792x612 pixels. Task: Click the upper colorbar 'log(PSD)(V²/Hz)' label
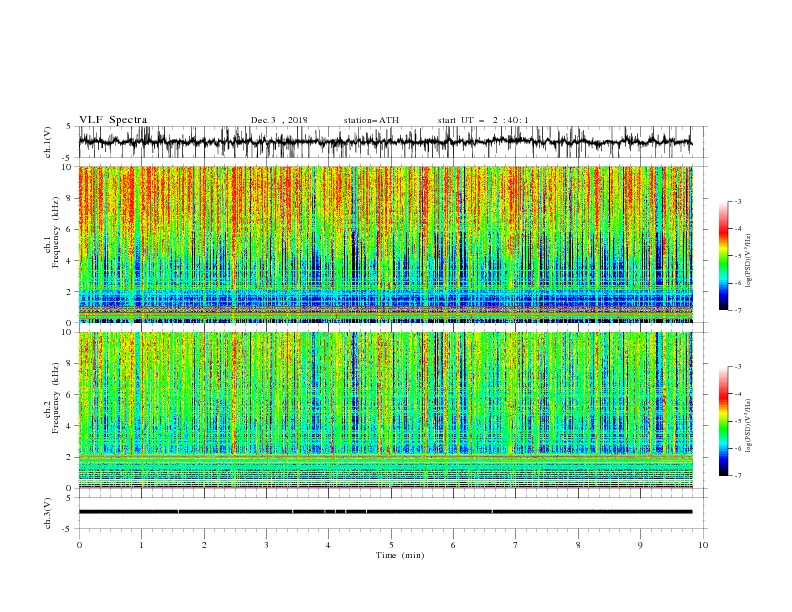point(748,261)
